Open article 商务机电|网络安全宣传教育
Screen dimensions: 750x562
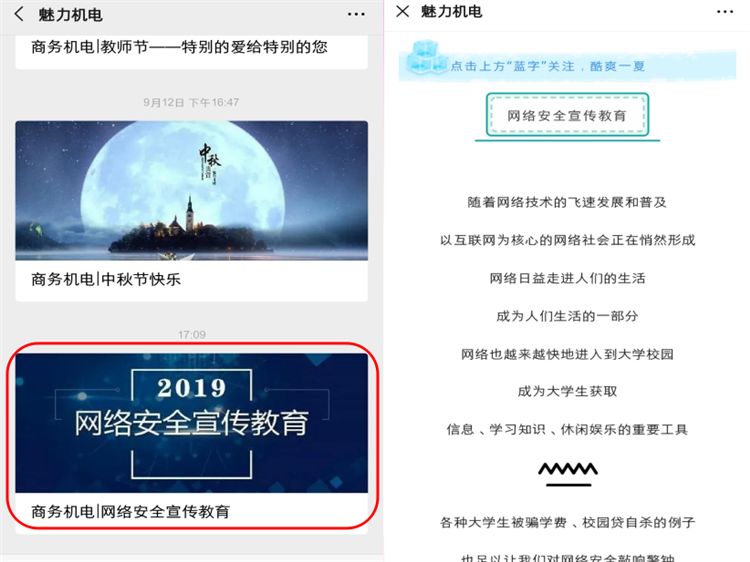(130, 512)
